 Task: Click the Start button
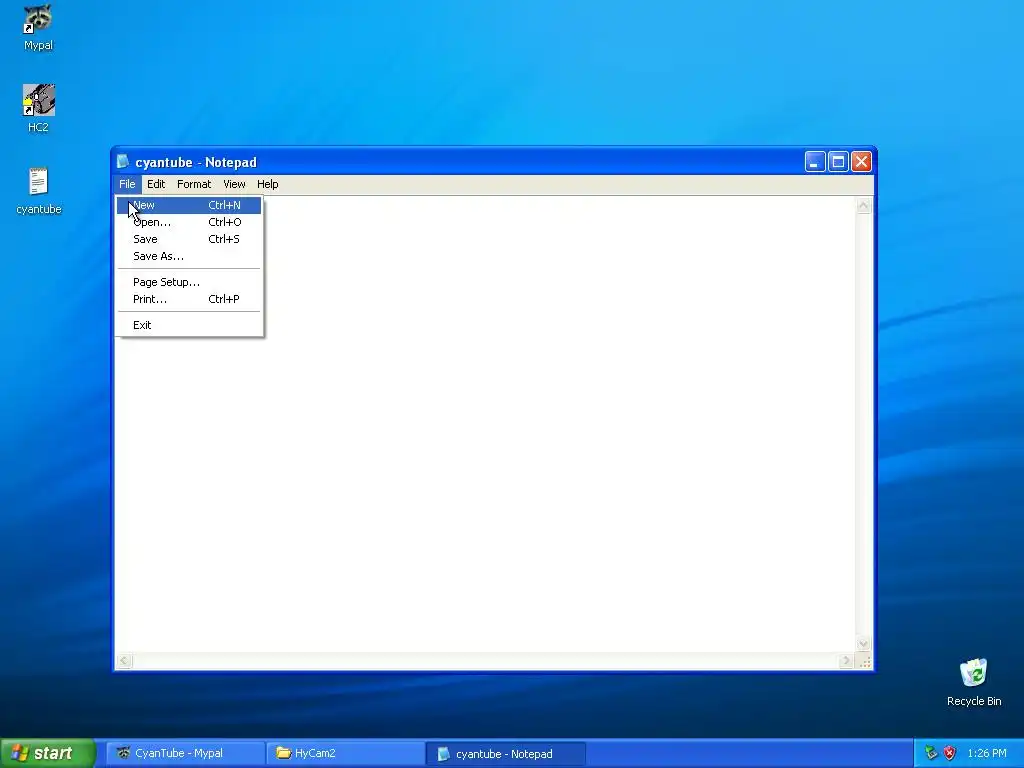(x=48, y=753)
